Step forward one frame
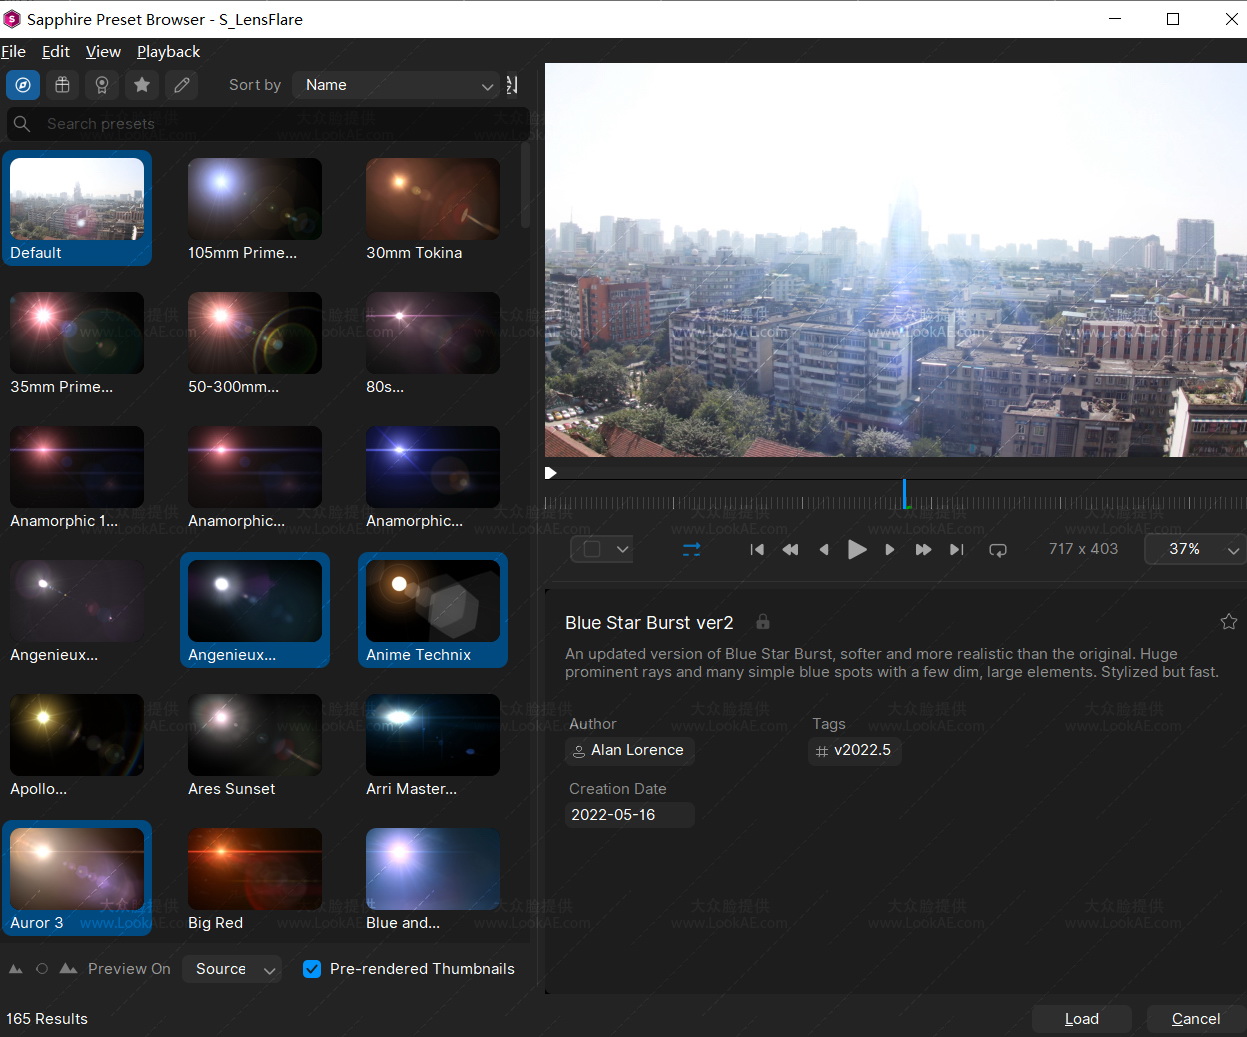Viewport: 1247px width, 1037px height. click(x=890, y=549)
